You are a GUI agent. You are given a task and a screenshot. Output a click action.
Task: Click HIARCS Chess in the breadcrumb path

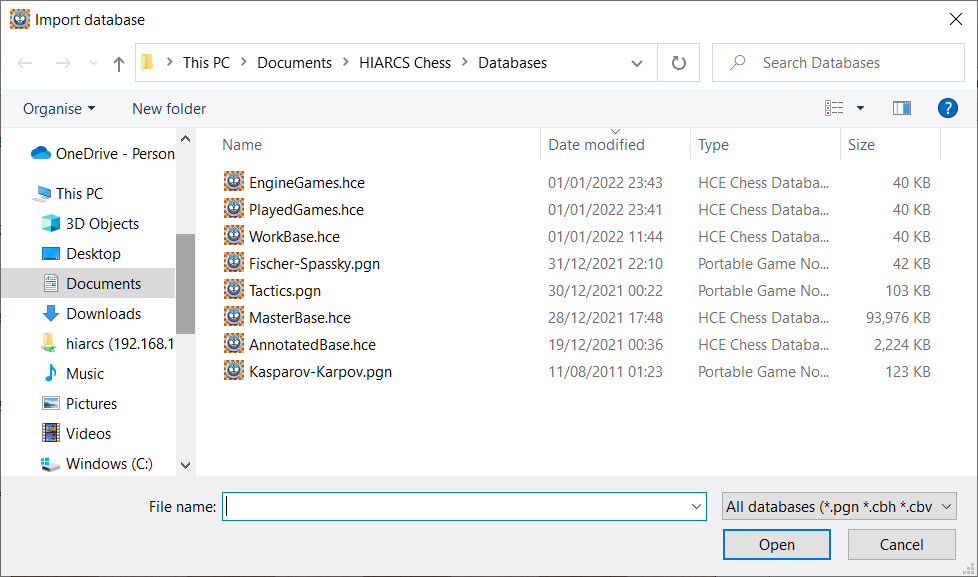405,63
